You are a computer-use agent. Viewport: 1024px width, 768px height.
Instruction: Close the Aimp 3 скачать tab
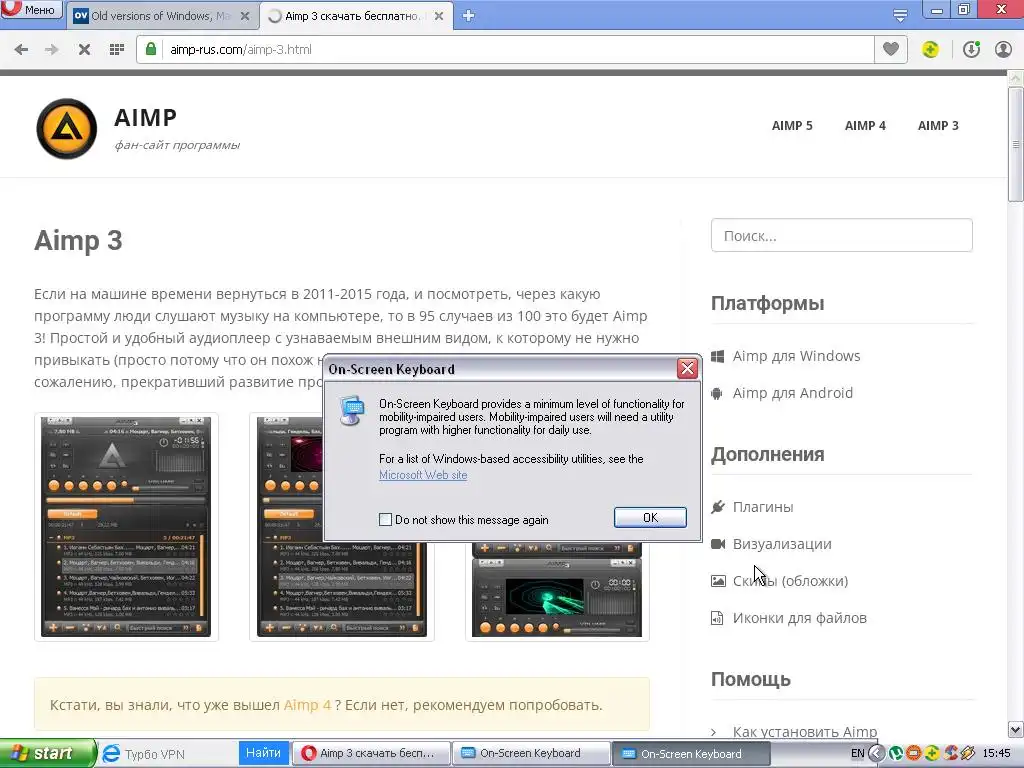point(439,16)
